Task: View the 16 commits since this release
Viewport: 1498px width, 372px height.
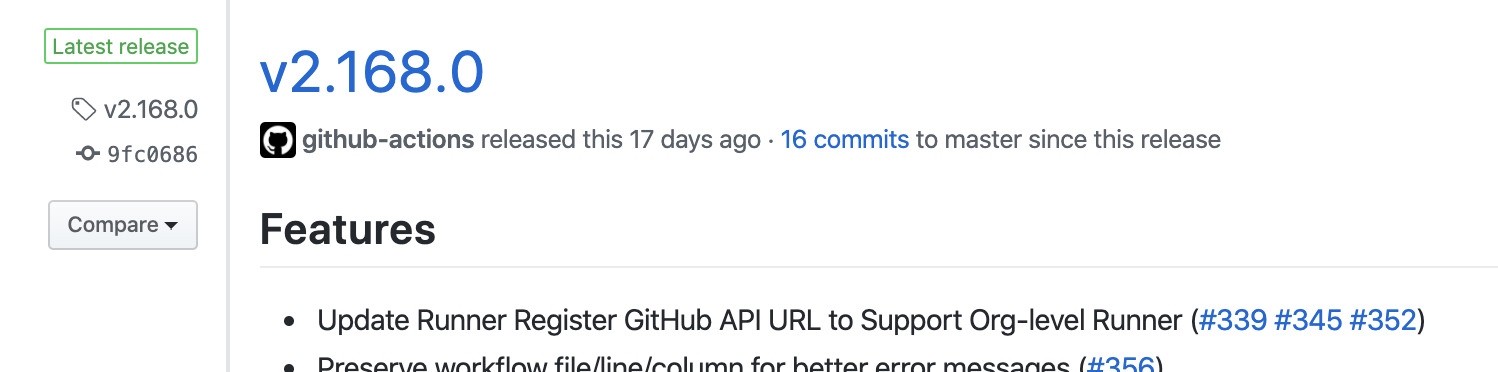Action: point(845,139)
